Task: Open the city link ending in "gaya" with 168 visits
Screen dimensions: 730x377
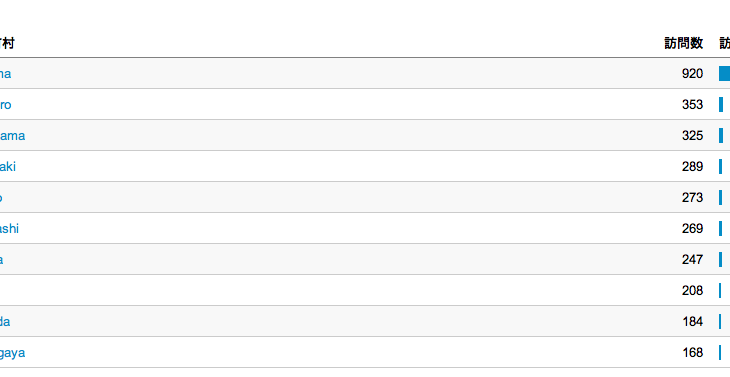Action: (x=12, y=353)
